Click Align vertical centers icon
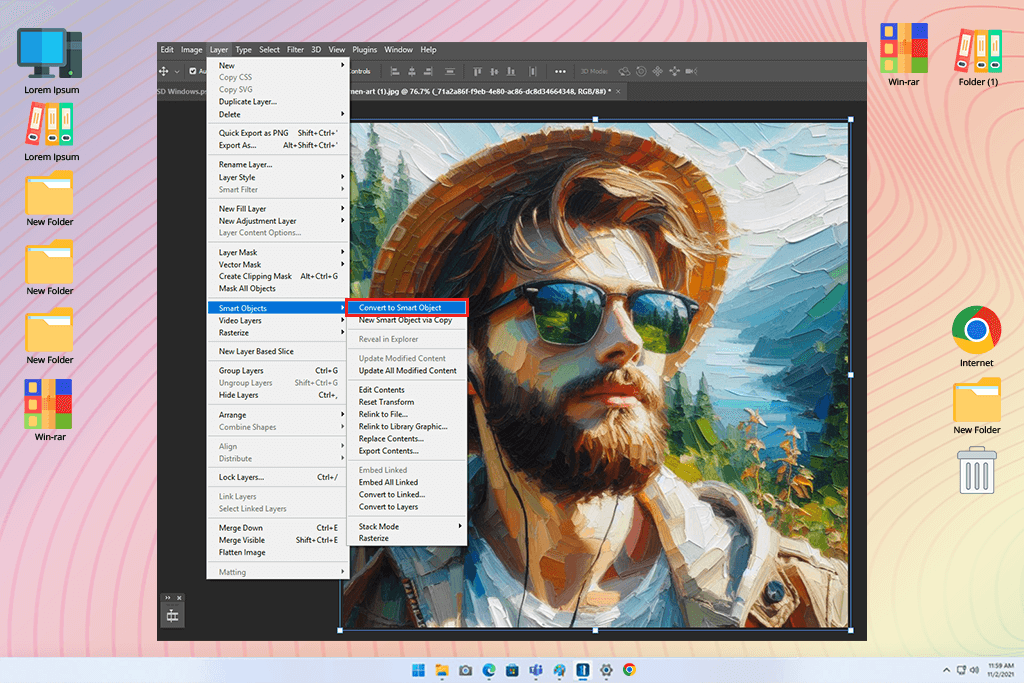 [494, 71]
